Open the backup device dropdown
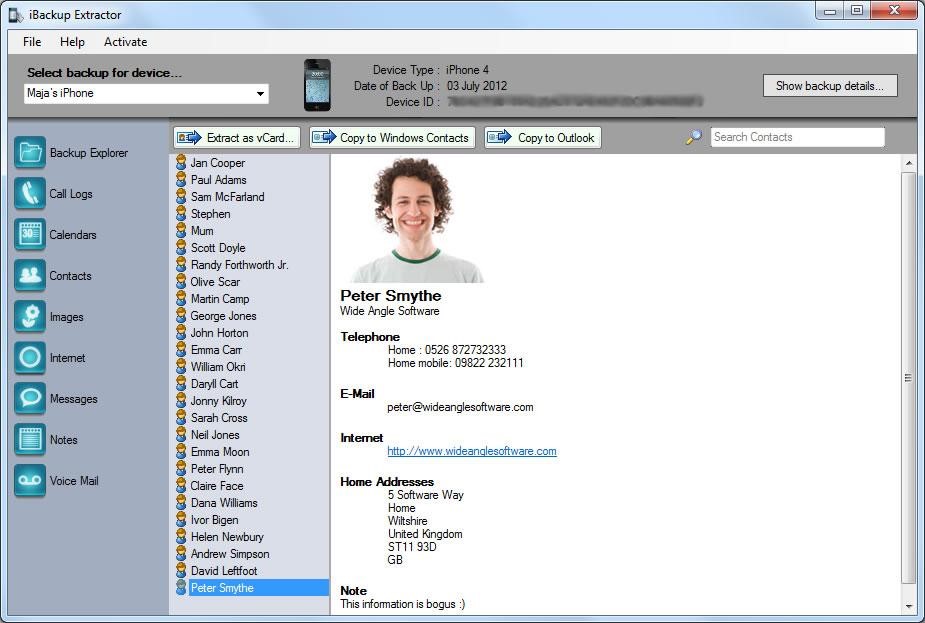 [x=262, y=93]
